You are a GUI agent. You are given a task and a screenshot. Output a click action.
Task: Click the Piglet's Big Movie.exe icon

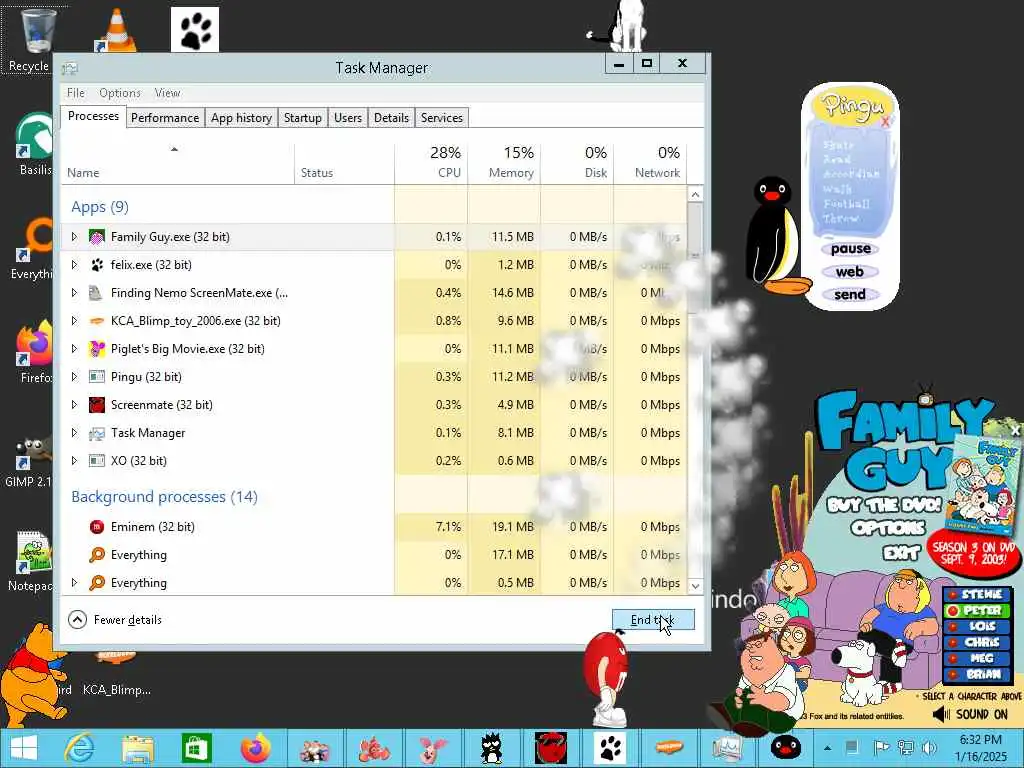(x=97, y=349)
